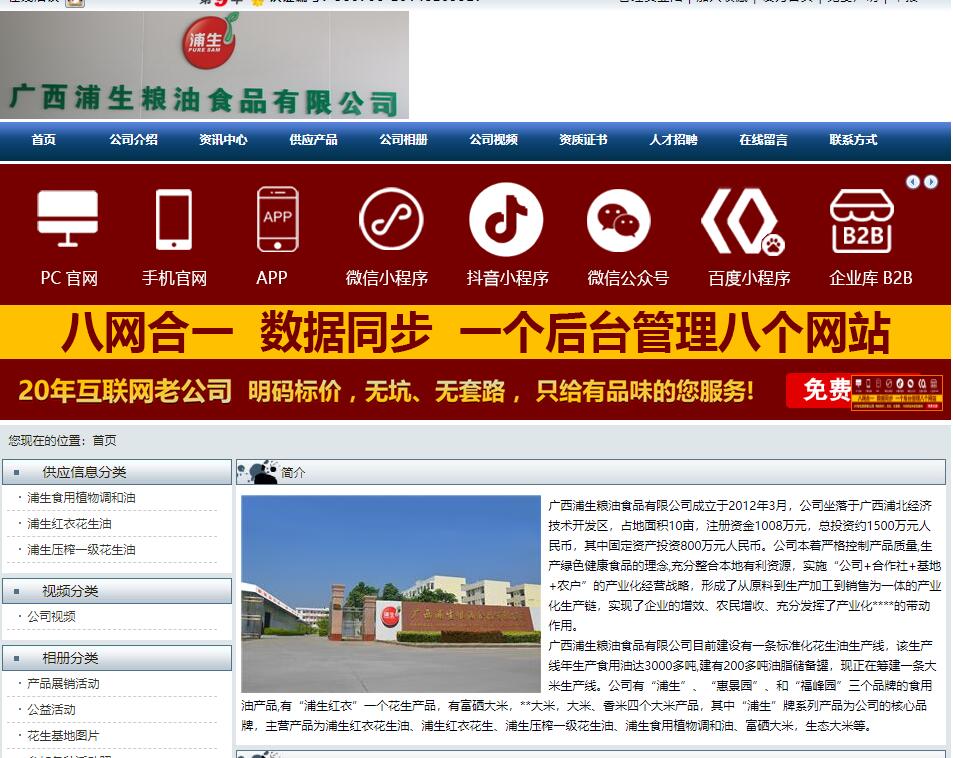Click the 百度小程序 icon

tap(743, 221)
